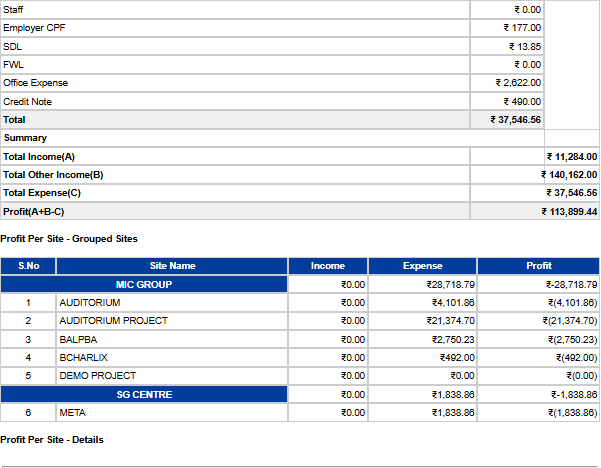Click the BCHARLIX site name
The height and width of the screenshot is (468, 601).
coord(83,358)
